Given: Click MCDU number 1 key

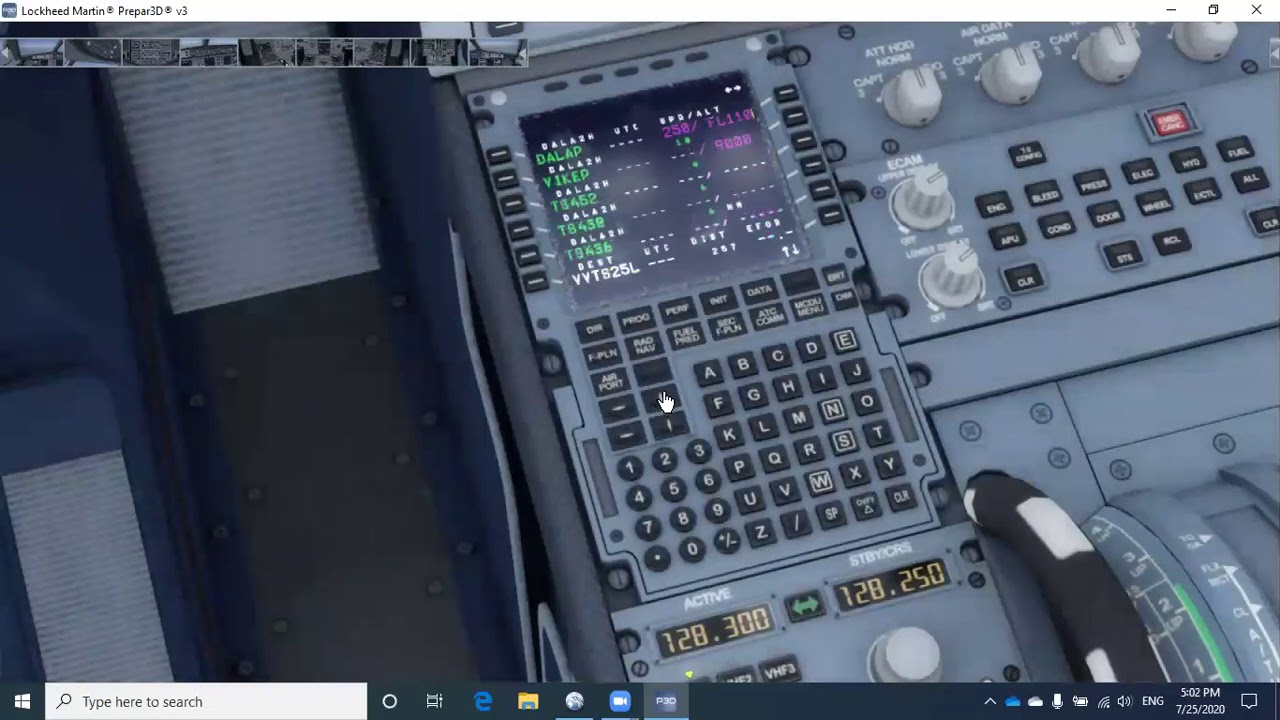Looking at the screenshot, I should (629, 469).
